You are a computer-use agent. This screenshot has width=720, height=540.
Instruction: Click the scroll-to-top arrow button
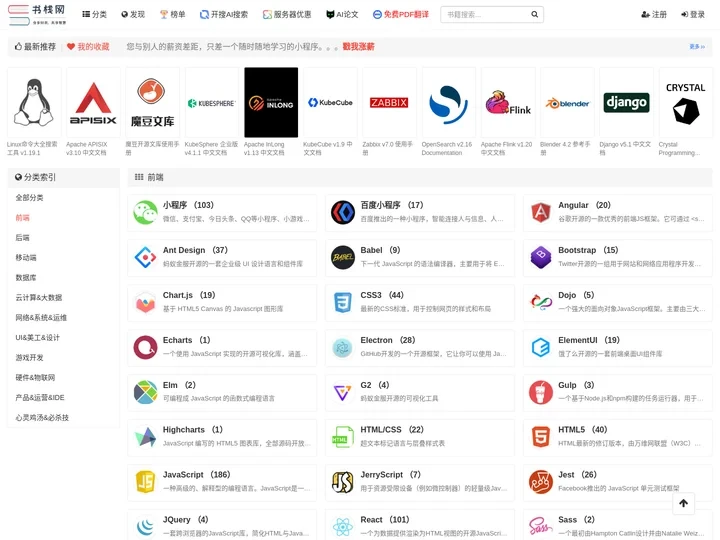pos(683,504)
